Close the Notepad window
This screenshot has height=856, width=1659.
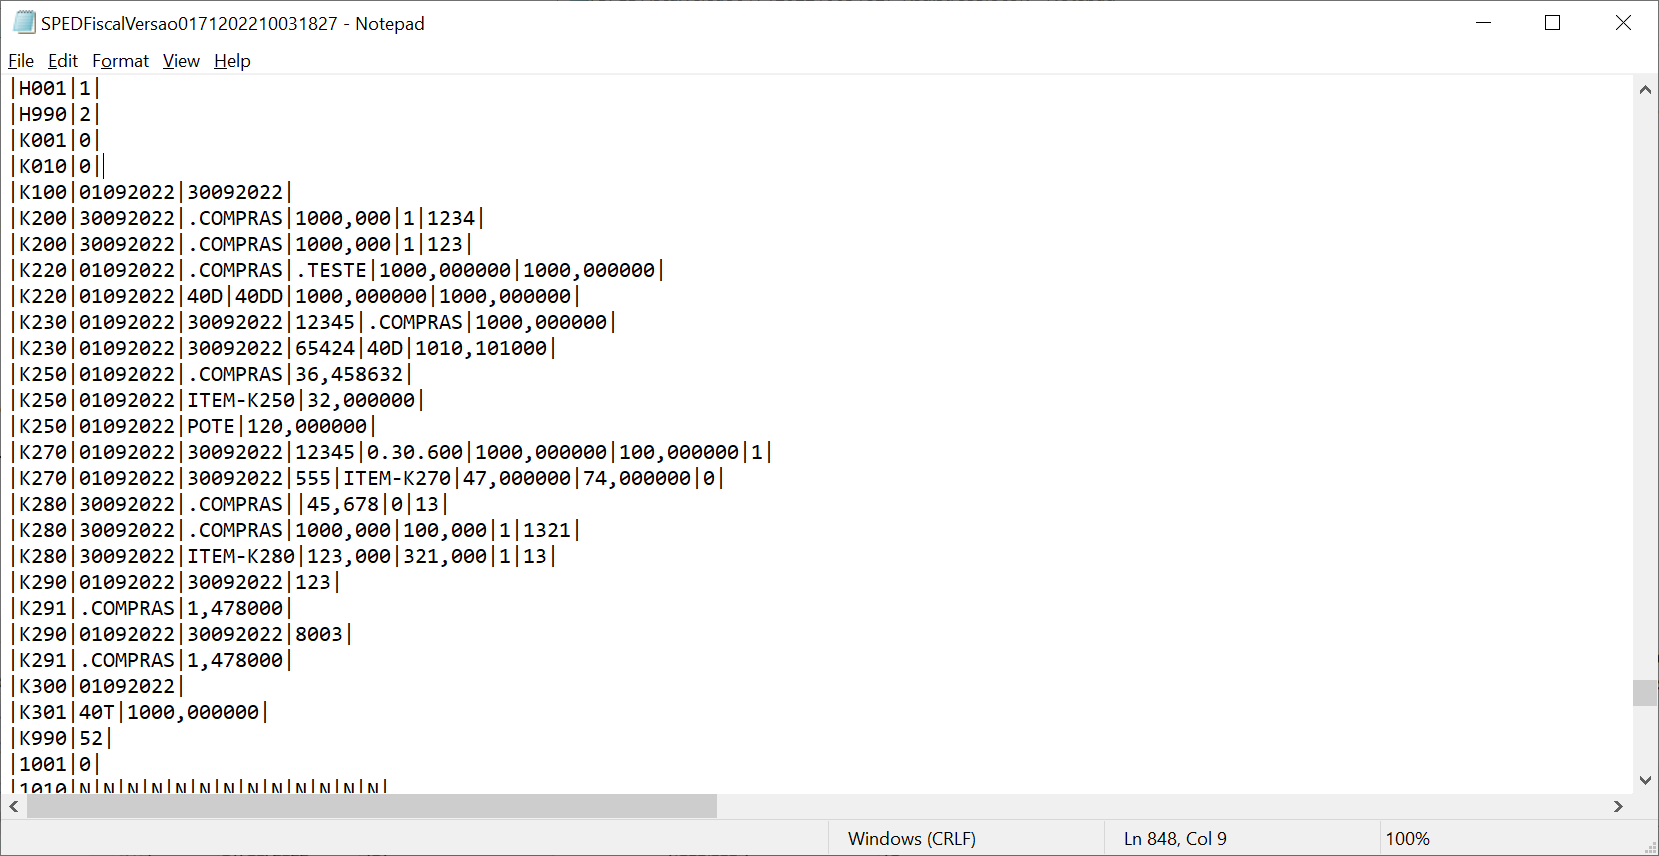coord(1623,23)
